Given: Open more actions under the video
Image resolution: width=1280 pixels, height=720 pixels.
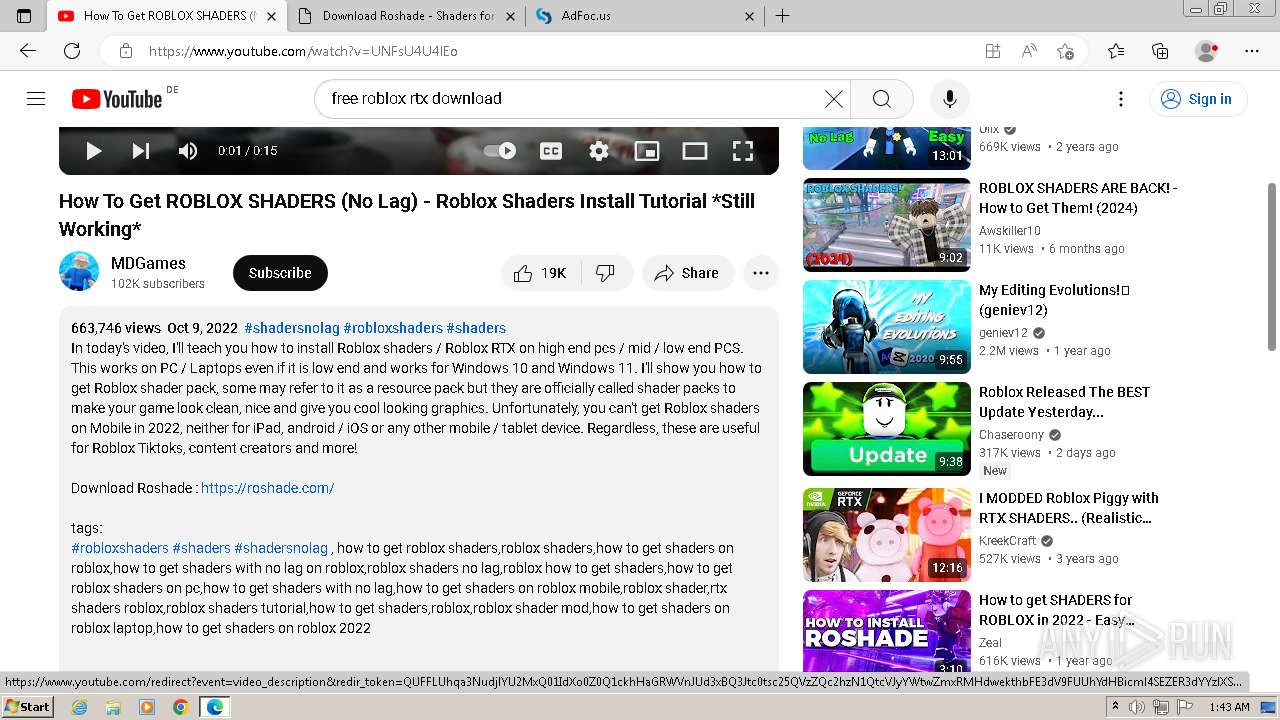Looking at the screenshot, I should tap(761, 273).
